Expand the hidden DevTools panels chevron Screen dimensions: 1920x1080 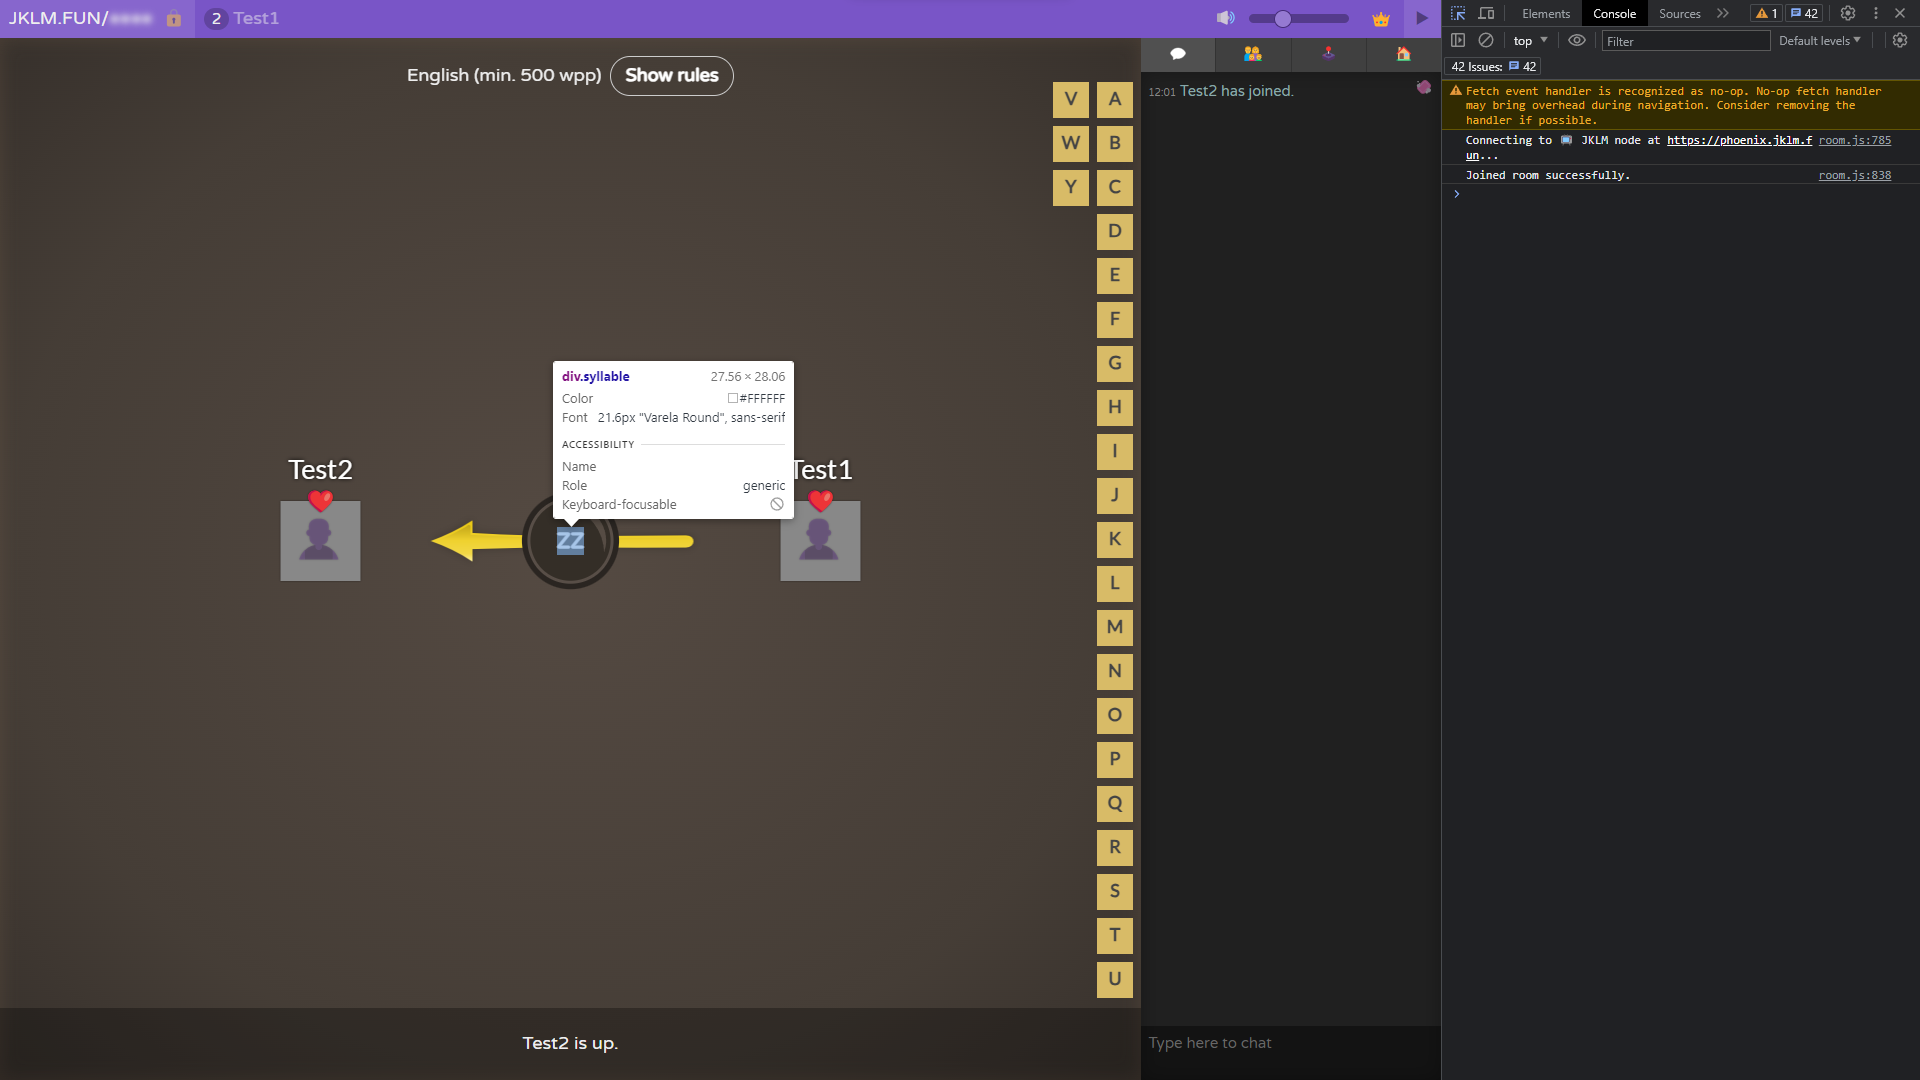[1722, 13]
